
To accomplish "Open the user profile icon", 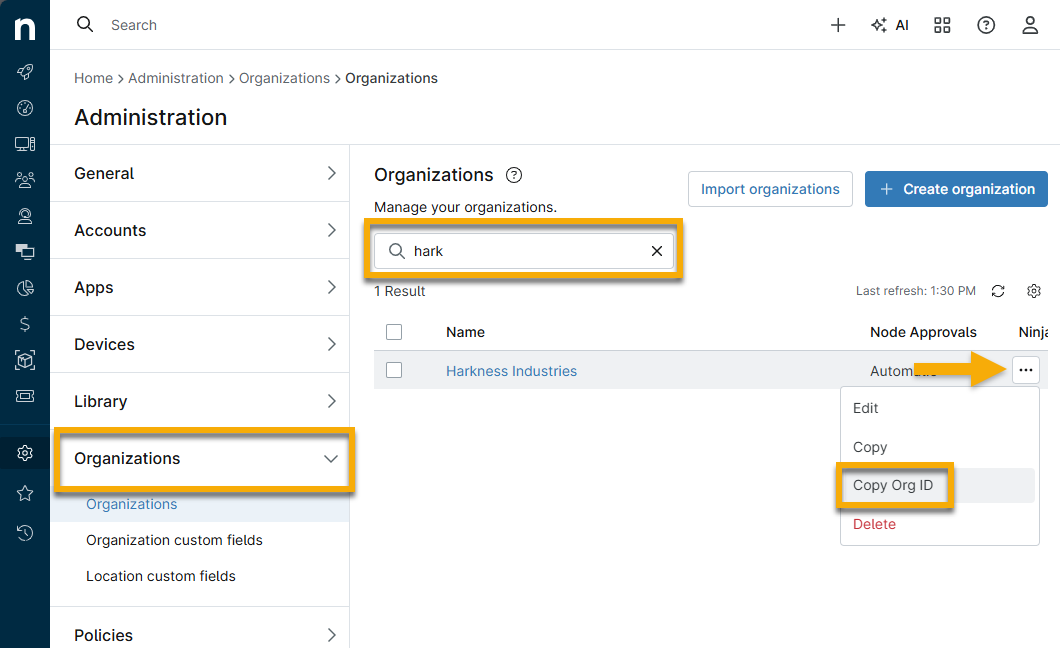I will pyautogui.click(x=1030, y=25).
